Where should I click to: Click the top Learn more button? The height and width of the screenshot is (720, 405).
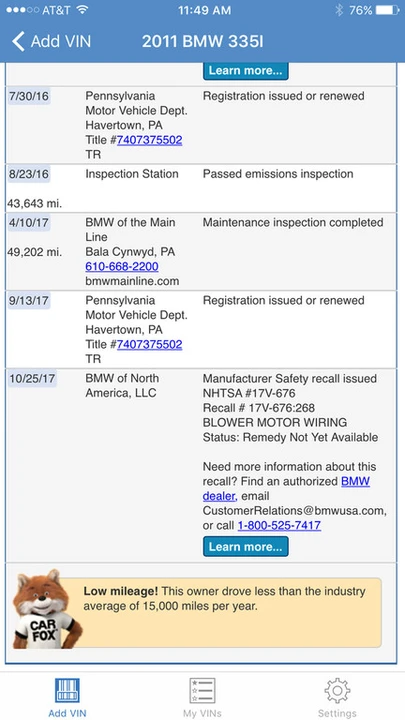point(246,71)
